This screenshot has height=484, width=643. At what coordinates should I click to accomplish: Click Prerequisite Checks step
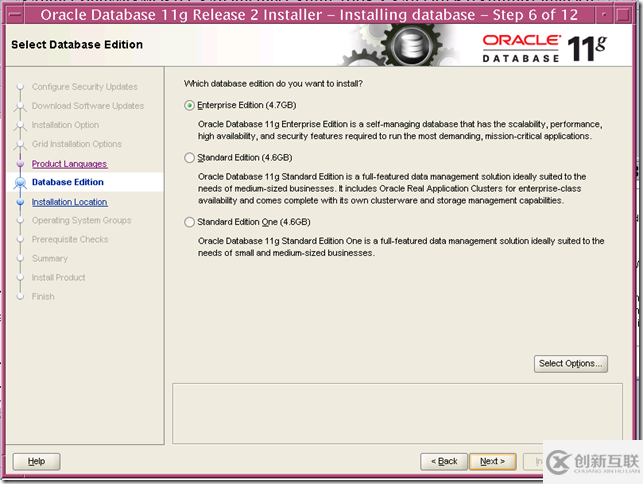pyautogui.click(x=70, y=239)
